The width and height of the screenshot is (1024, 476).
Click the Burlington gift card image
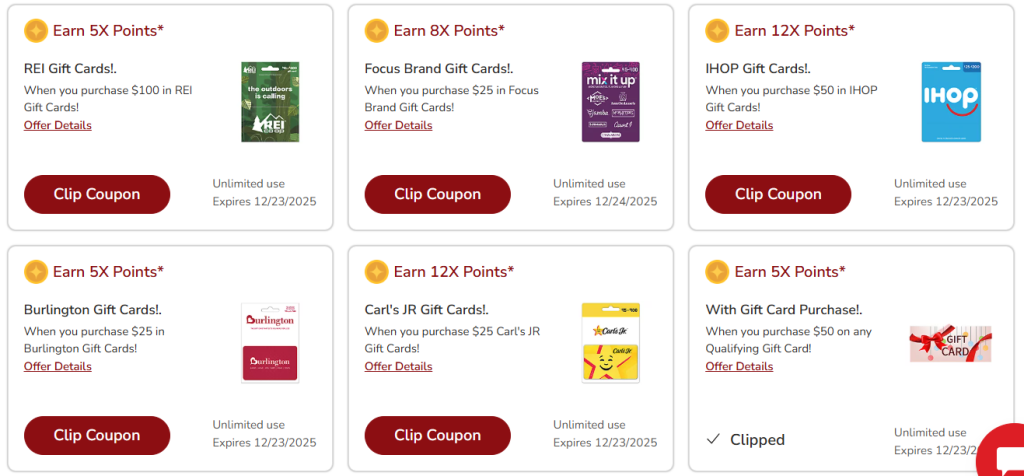(270, 342)
